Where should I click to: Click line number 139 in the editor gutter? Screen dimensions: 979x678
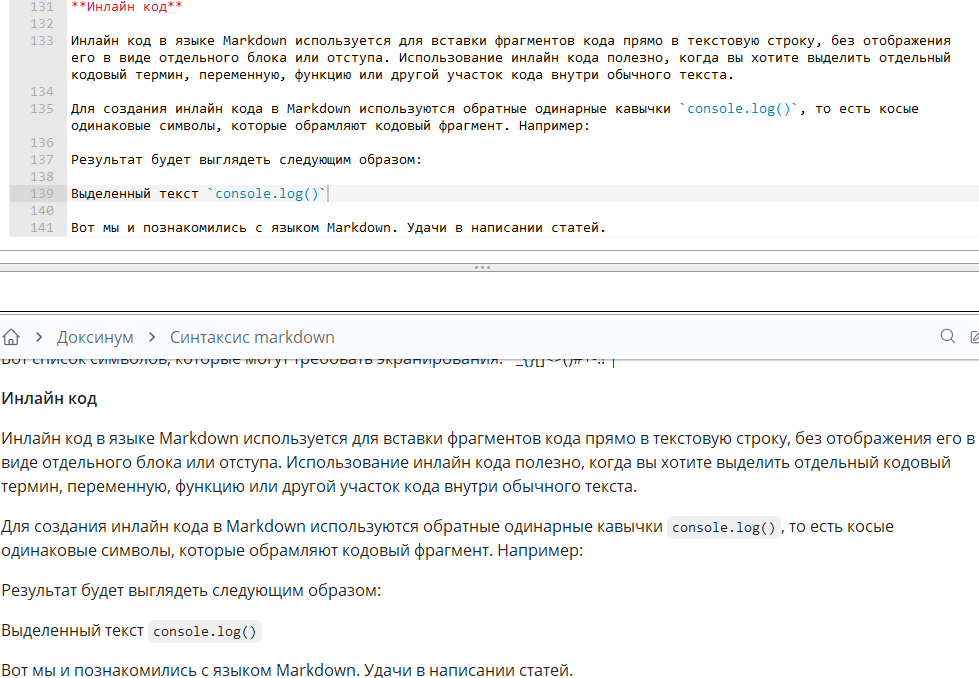pos(41,194)
